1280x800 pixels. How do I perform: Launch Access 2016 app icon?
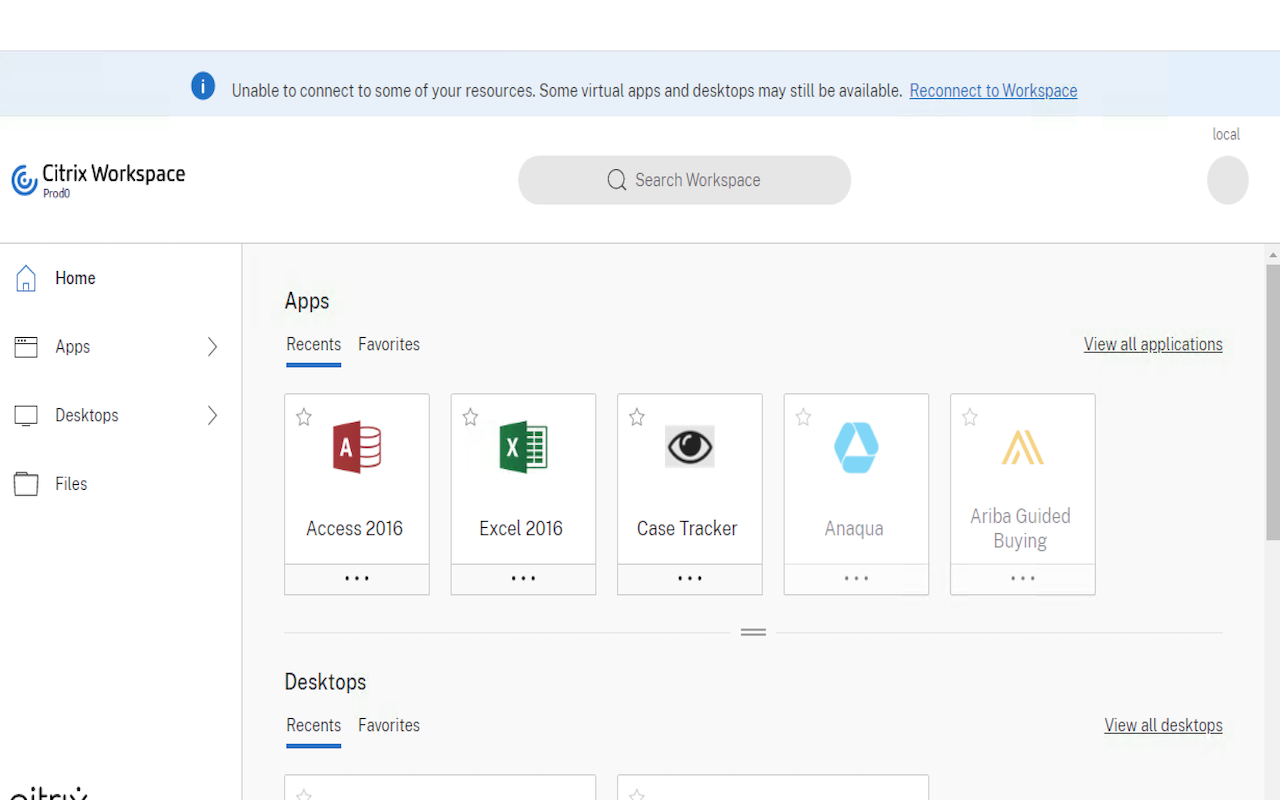[x=356, y=447]
